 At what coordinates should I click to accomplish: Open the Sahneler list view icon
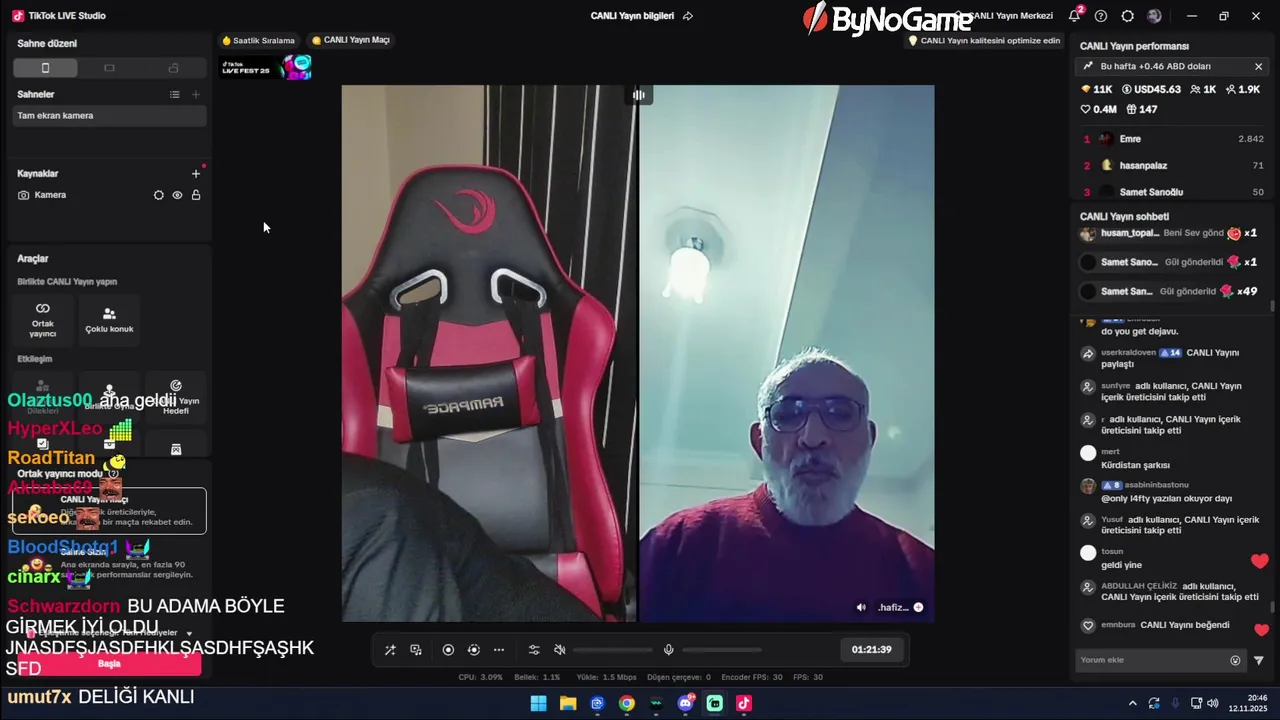coord(174,94)
